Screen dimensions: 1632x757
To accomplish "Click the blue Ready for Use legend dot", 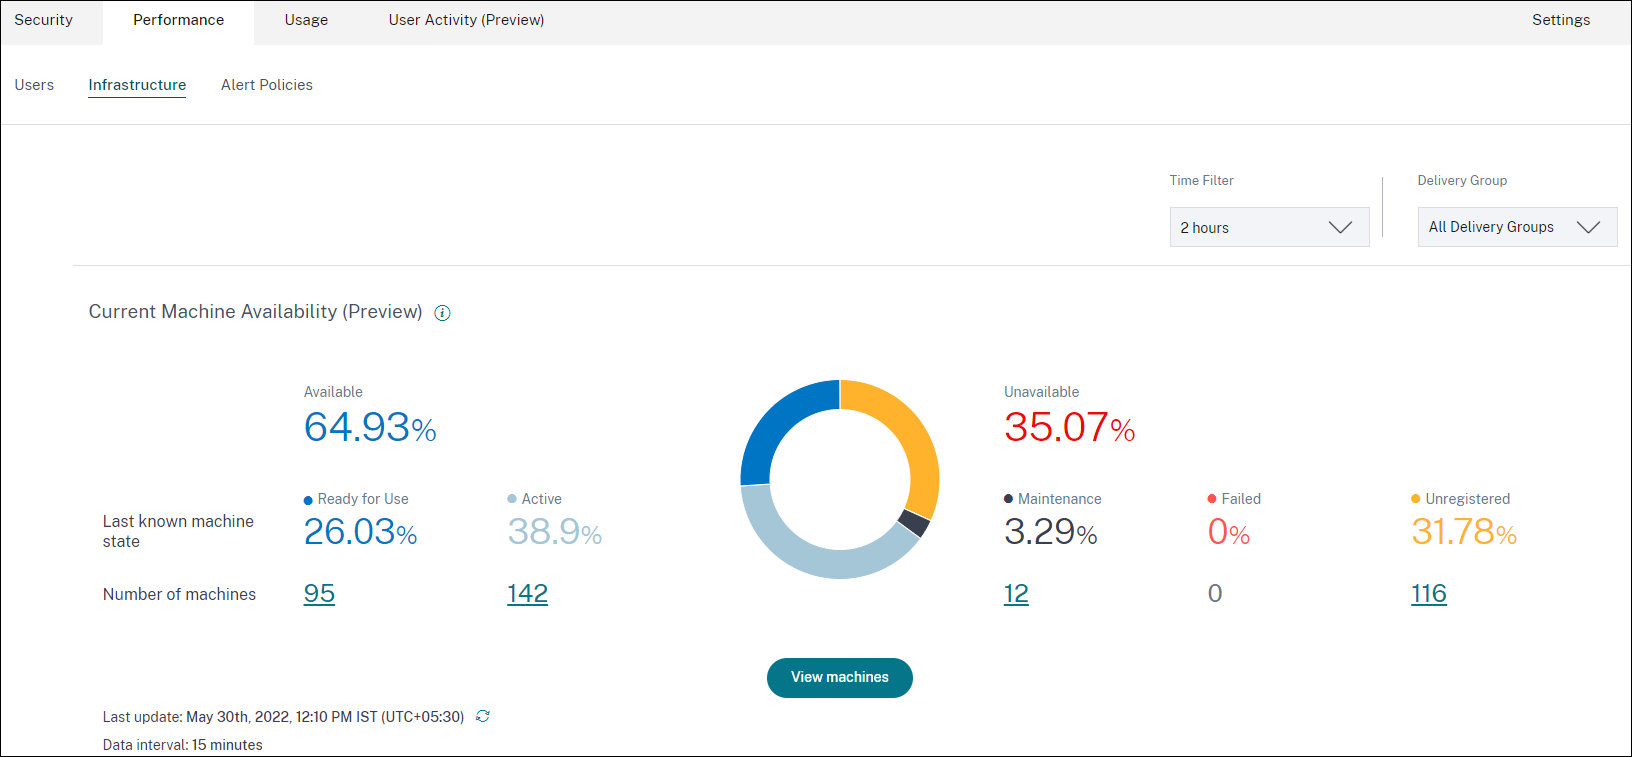I will pyautogui.click(x=308, y=500).
